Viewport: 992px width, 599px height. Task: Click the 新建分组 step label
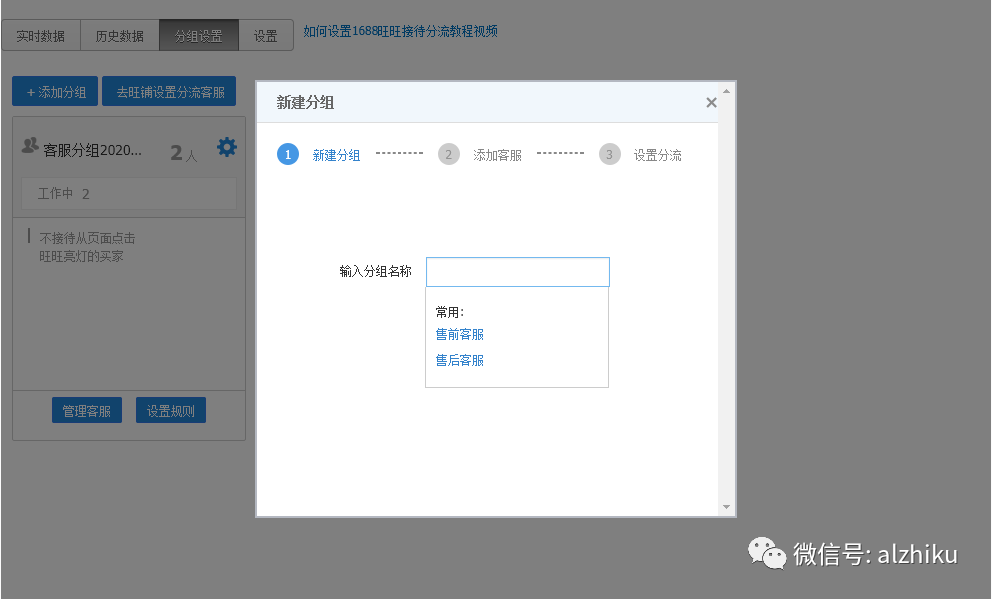(336, 155)
